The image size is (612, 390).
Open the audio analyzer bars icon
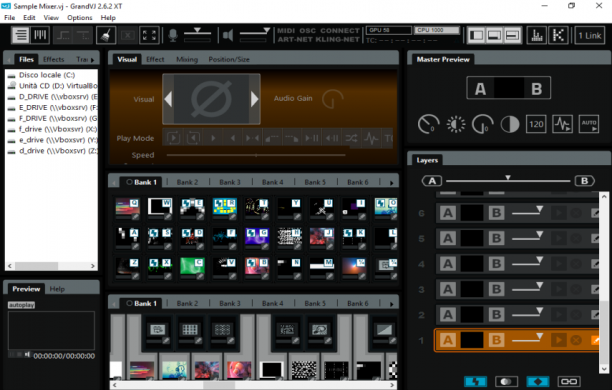coord(537,36)
